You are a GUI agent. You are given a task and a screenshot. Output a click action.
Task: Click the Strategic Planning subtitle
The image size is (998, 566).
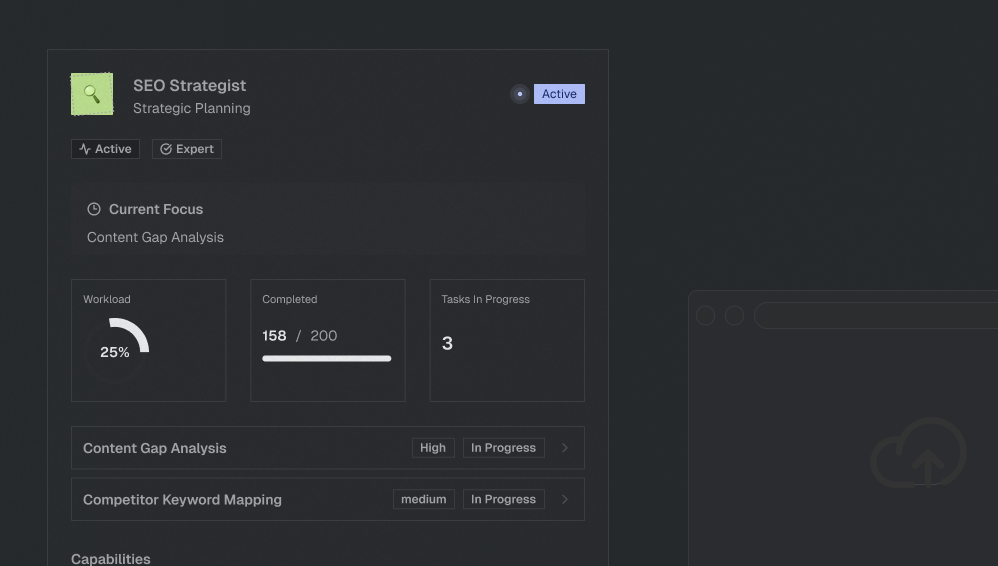tap(192, 108)
